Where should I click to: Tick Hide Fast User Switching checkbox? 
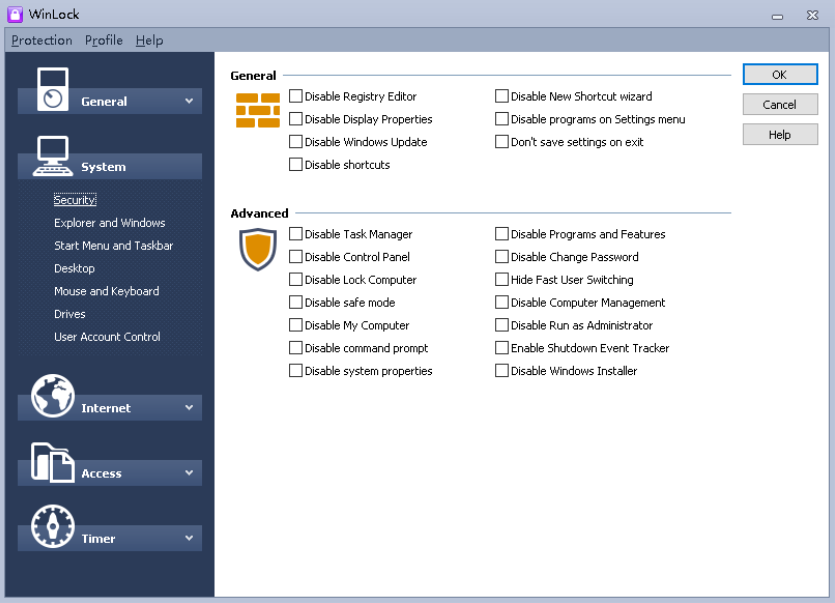[502, 280]
